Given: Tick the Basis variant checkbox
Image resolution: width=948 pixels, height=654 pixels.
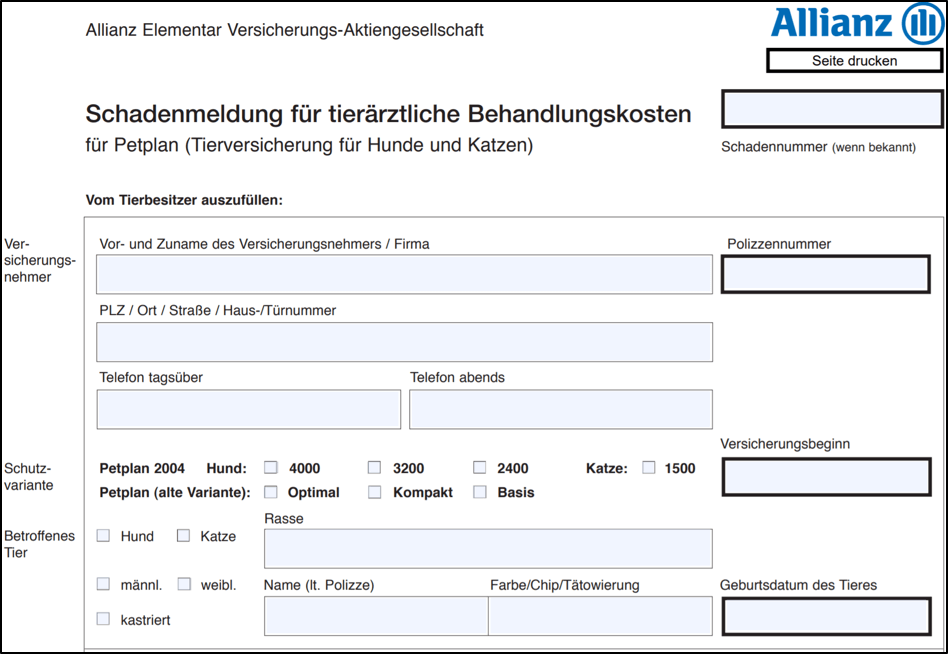Looking at the screenshot, I should pyautogui.click(x=479, y=492).
